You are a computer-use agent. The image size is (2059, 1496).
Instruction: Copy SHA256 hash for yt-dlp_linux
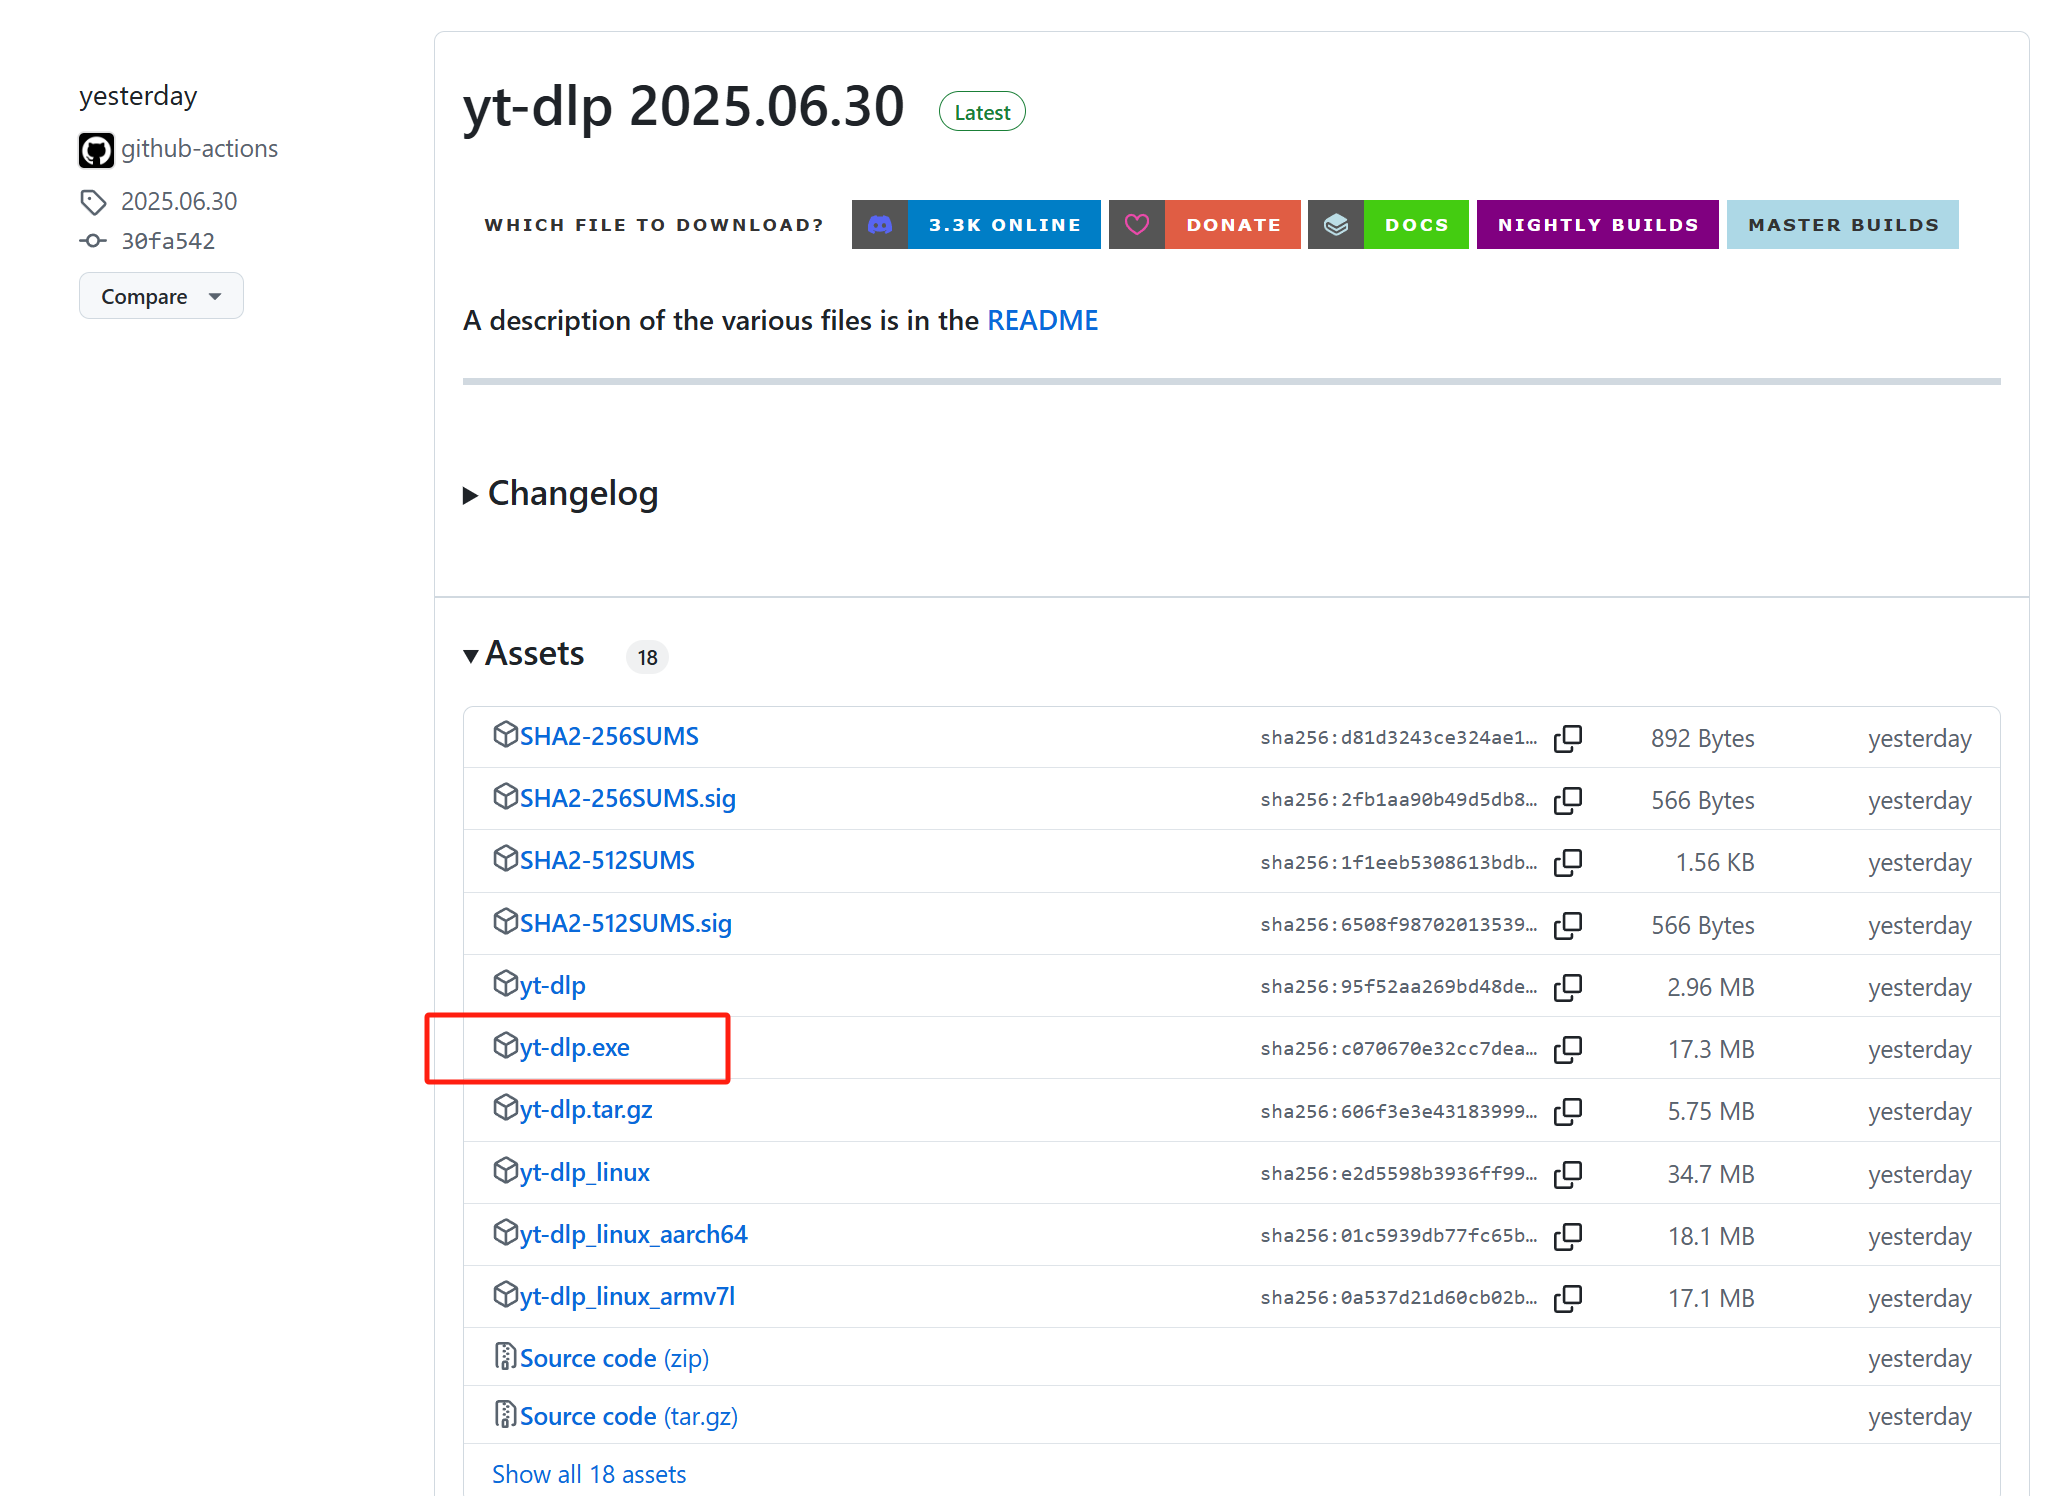pyautogui.click(x=1567, y=1174)
